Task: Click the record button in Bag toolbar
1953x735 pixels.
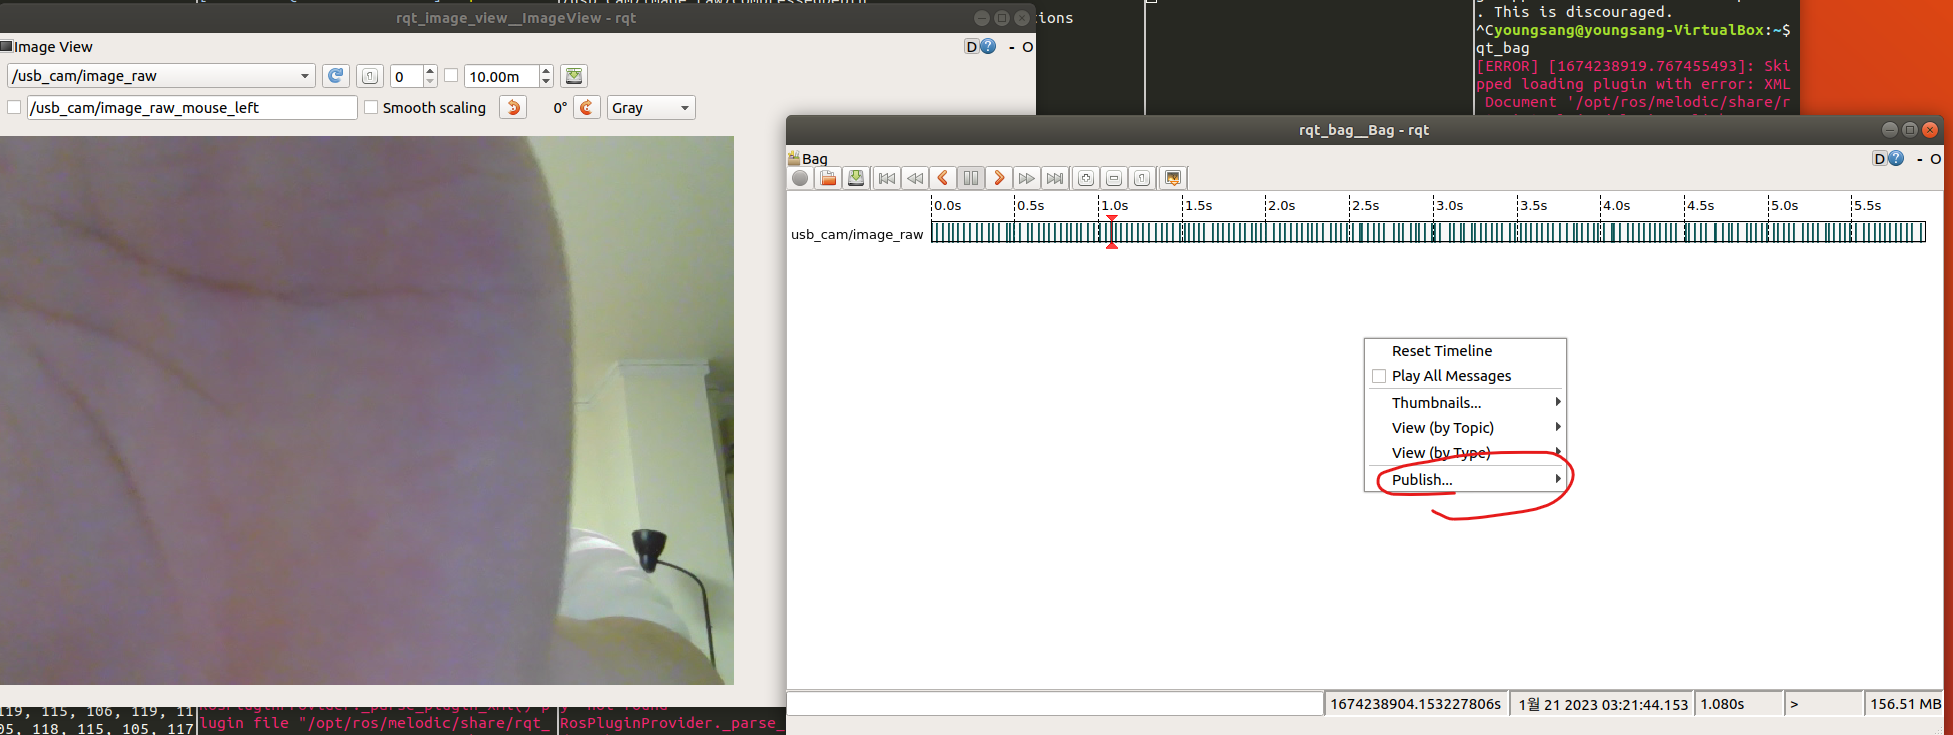Action: click(800, 178)
